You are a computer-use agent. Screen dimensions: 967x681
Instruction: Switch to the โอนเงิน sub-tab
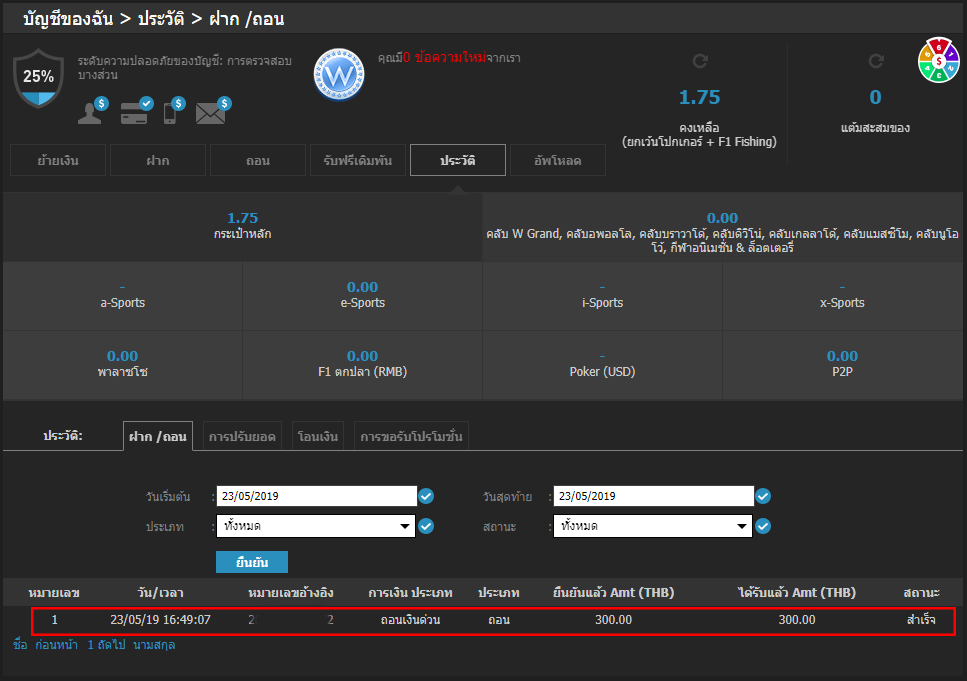pos(318,437)
